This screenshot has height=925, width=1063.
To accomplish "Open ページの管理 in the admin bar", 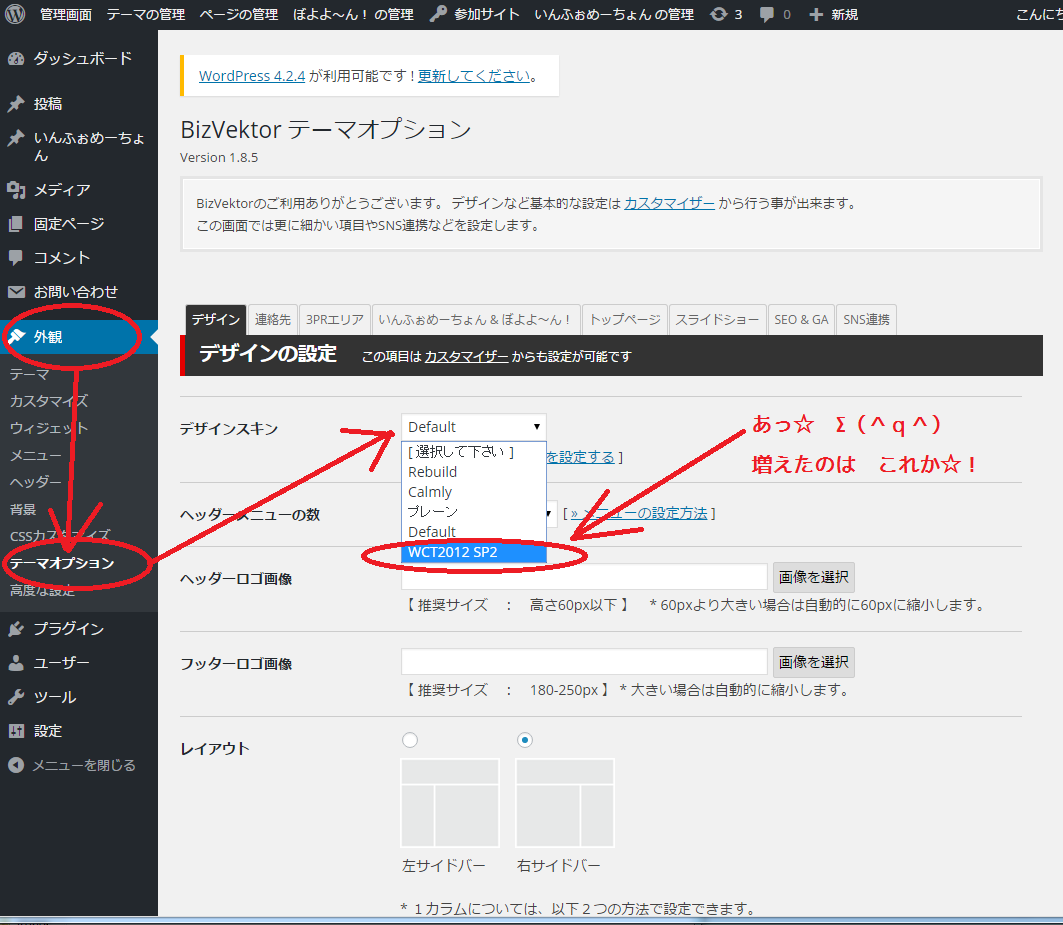I will 239,14.
